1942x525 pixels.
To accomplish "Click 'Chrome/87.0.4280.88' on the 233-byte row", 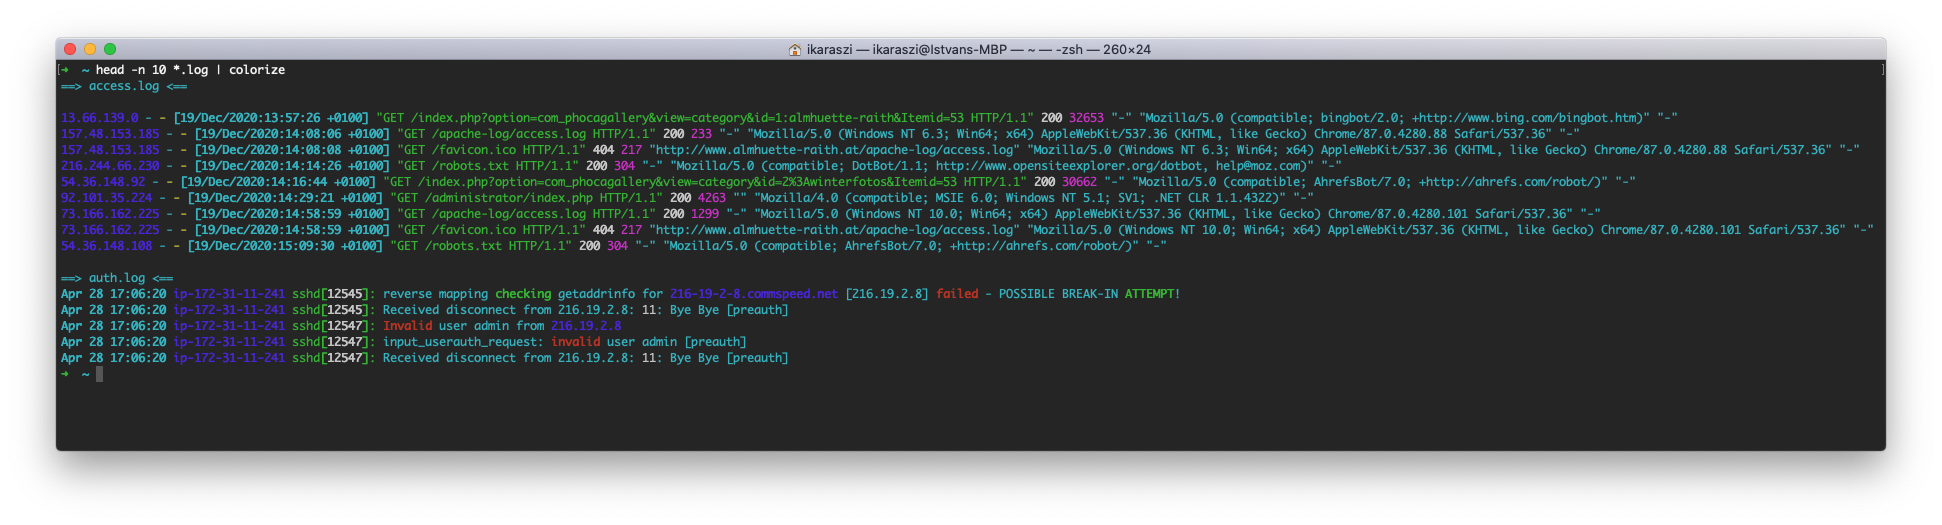I will click(x=1380, y=134).
